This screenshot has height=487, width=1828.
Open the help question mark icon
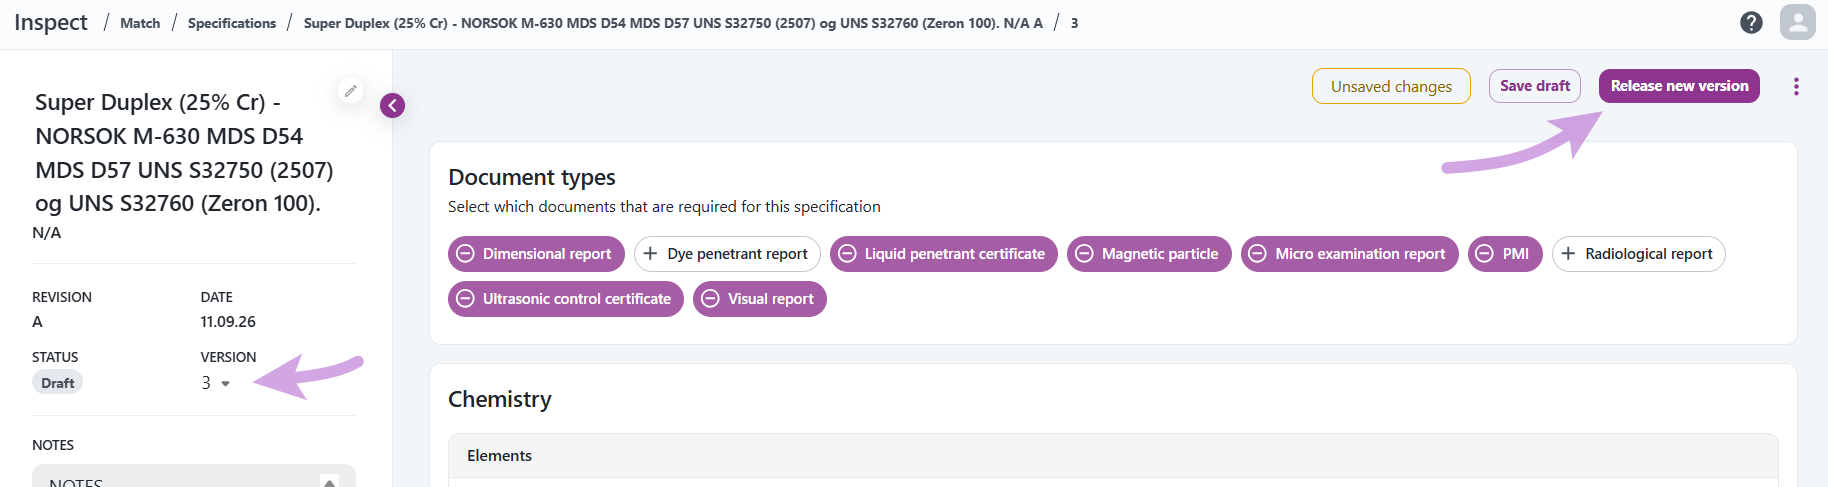tap(1751, 22)
